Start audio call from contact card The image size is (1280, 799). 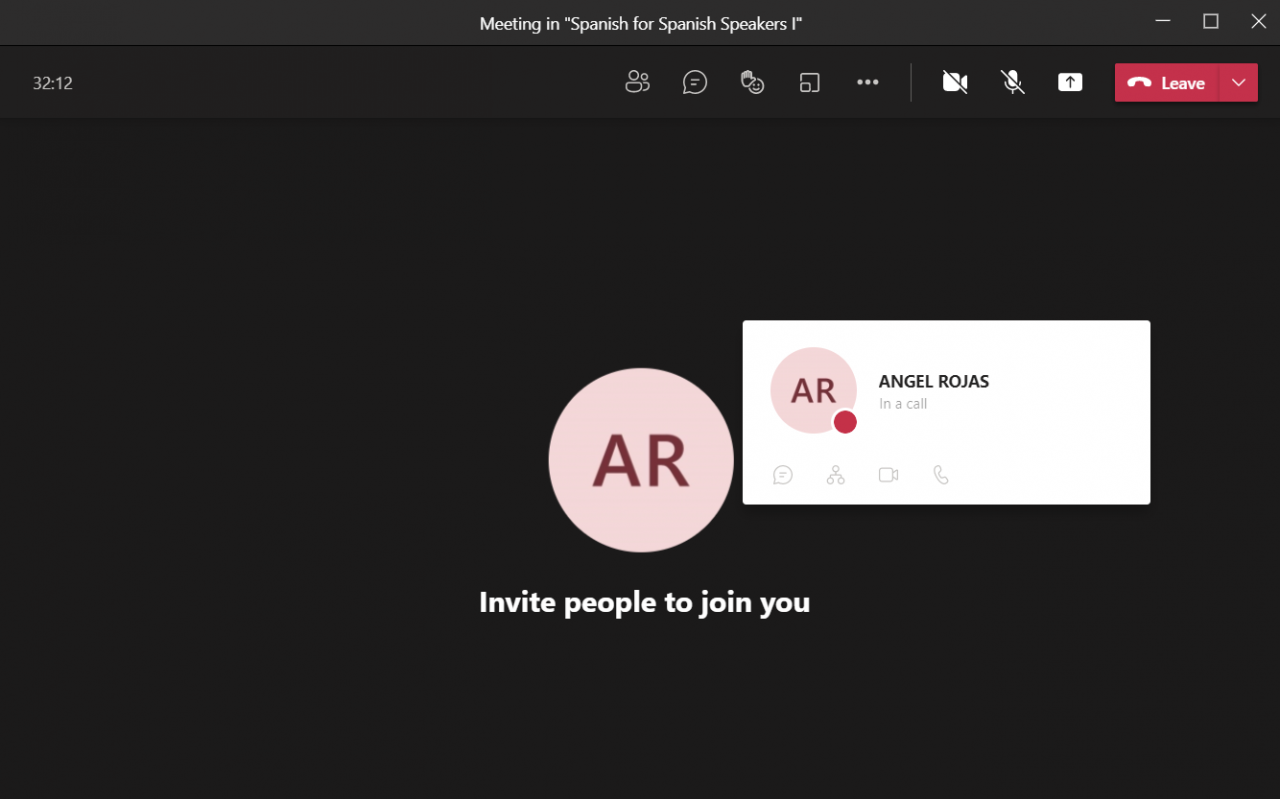pos(941,475)
